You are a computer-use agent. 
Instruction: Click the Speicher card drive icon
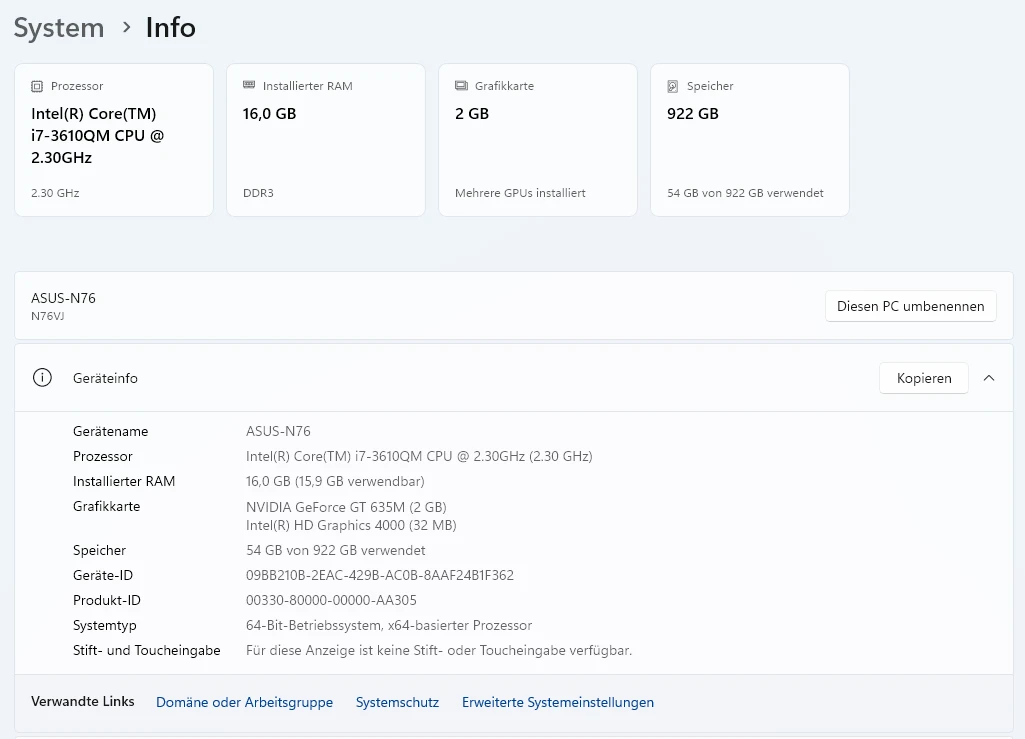(673, 86)
